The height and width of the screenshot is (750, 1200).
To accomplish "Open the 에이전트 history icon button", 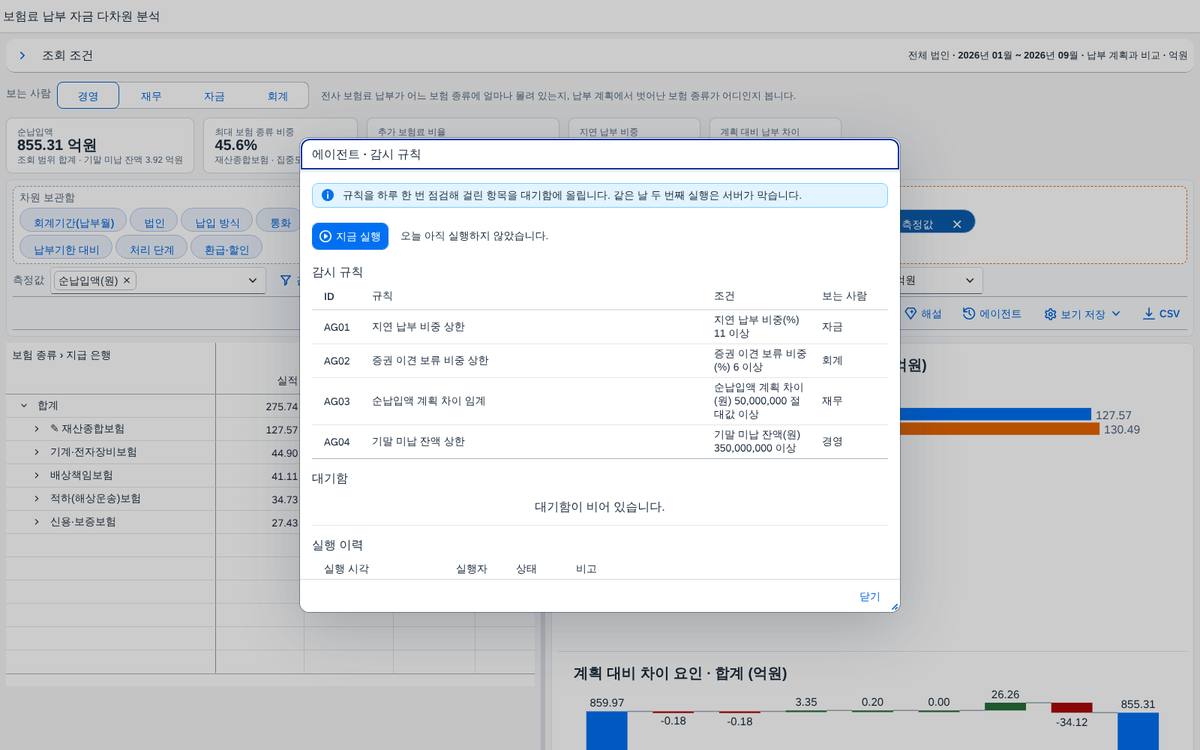I will [x=969, y=314].
